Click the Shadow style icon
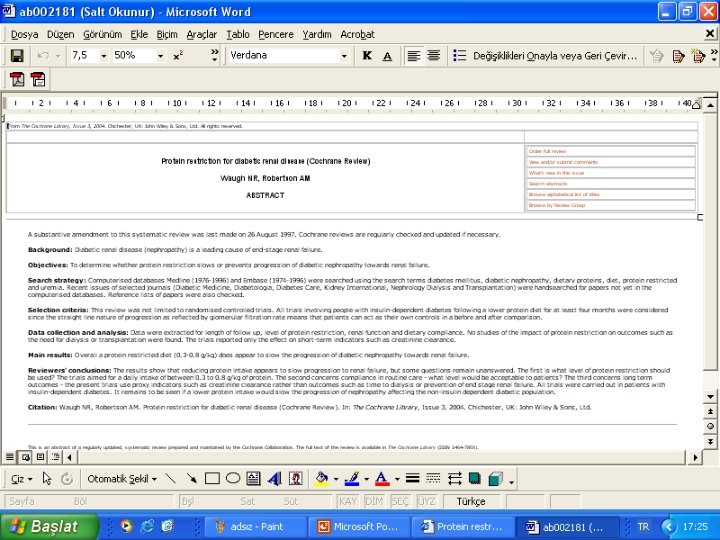 coord(475,478)
